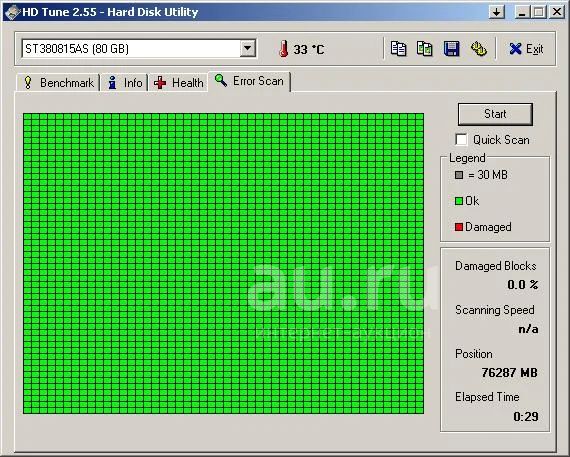570x457 pixels.
Task: Click the thermometer temperature icon
Action: click(284, 49)
